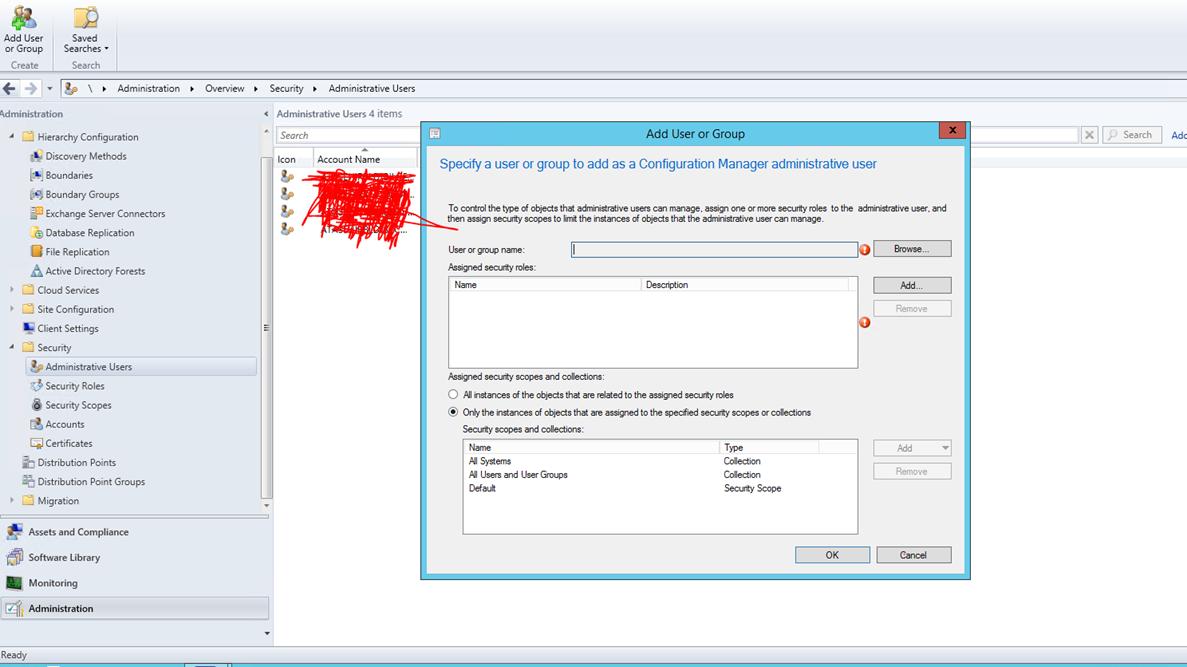Click the Exchange Server Connectors icon

click(36, 214)
